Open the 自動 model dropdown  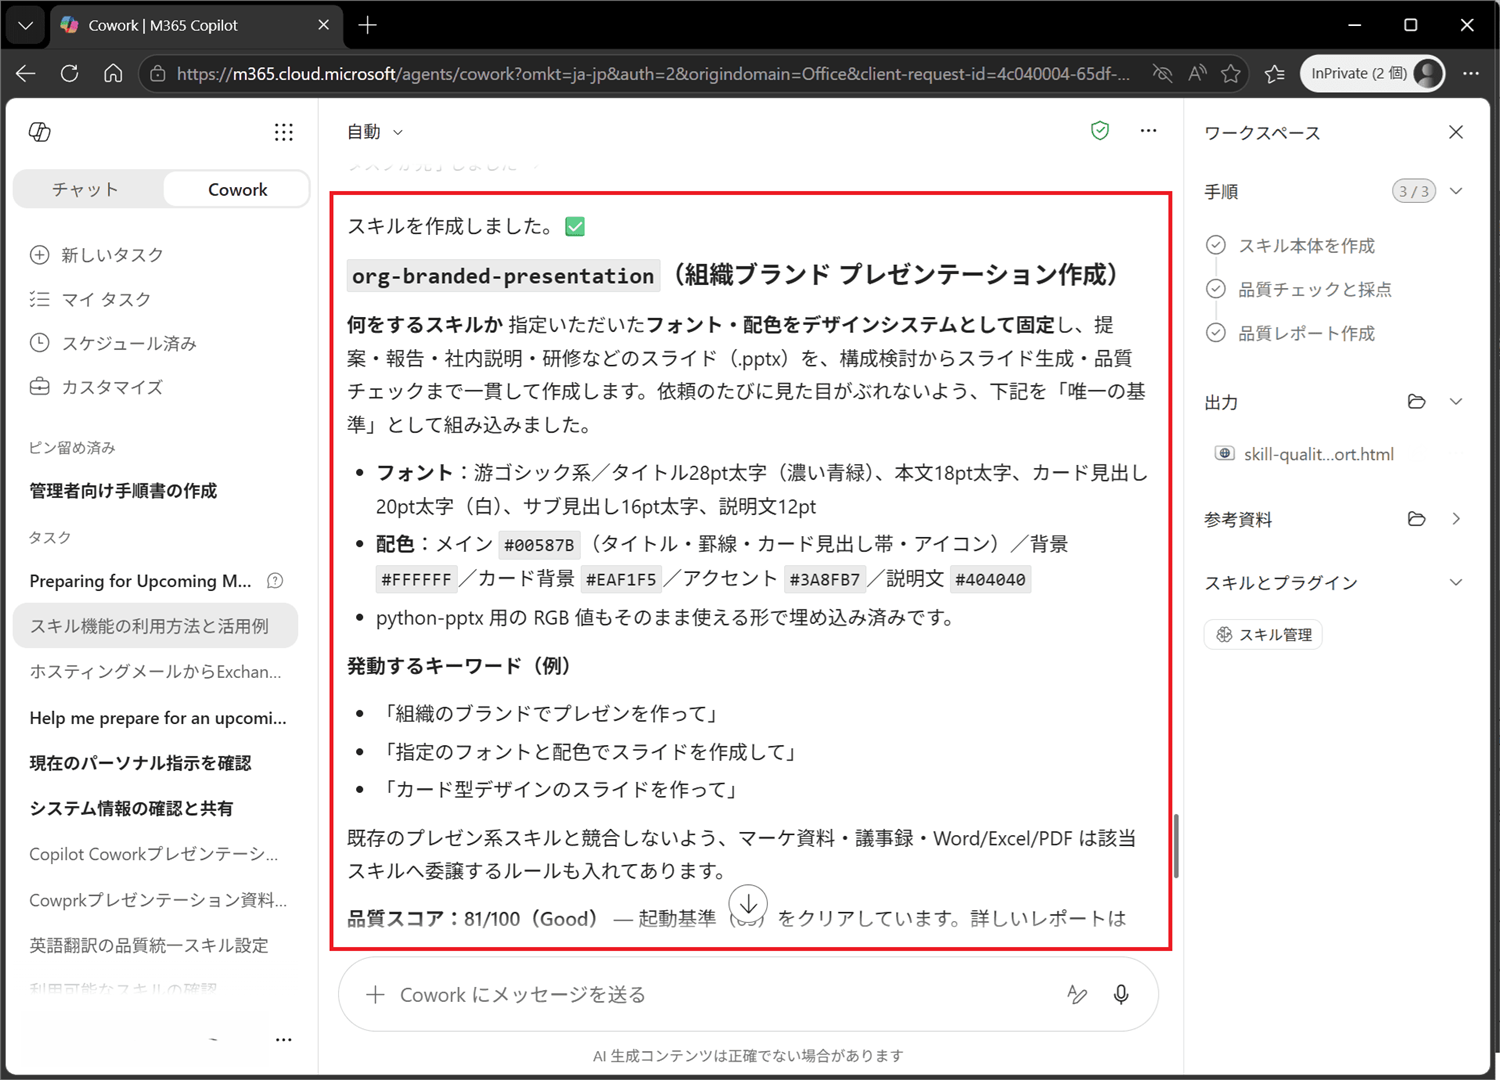pyautogui.click(x=375, y=132)
